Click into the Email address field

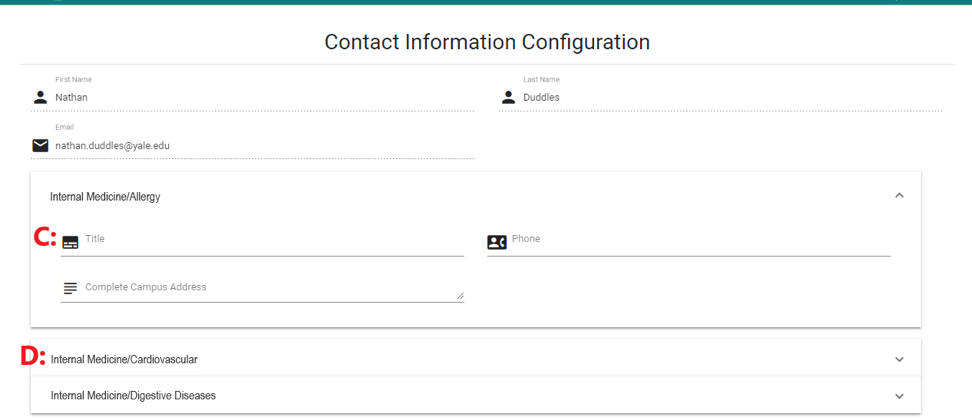pos(260,146)
